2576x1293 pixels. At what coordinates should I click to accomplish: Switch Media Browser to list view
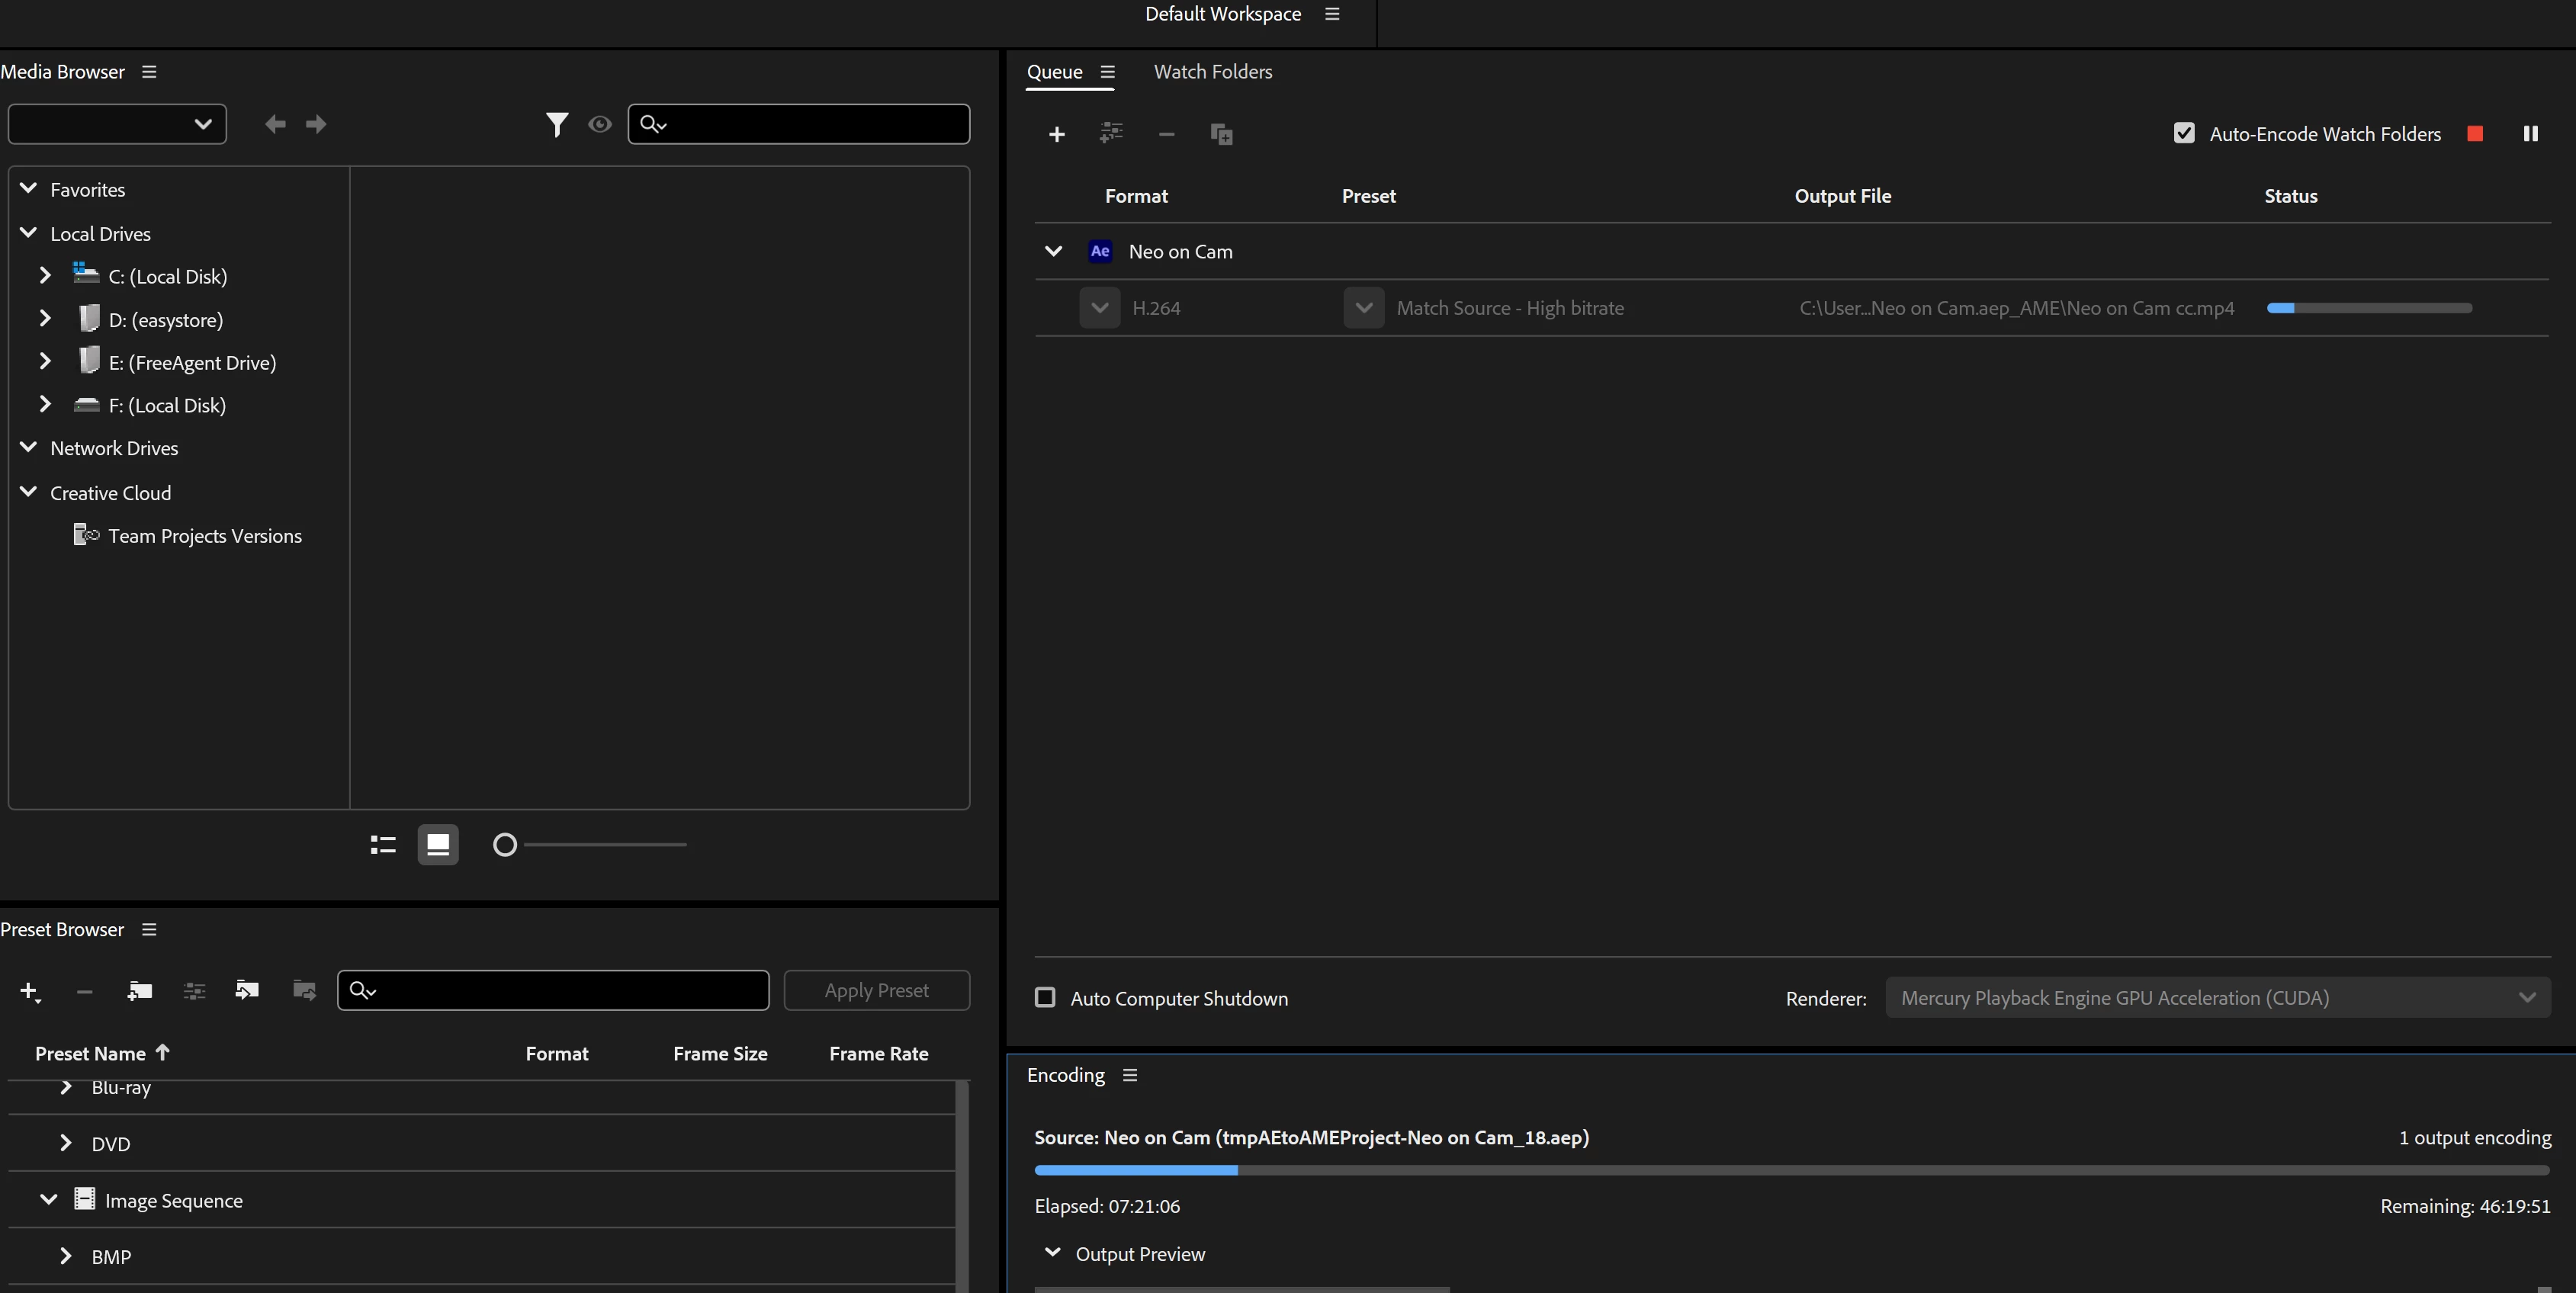pyautogui.click(x=383, y=845)
